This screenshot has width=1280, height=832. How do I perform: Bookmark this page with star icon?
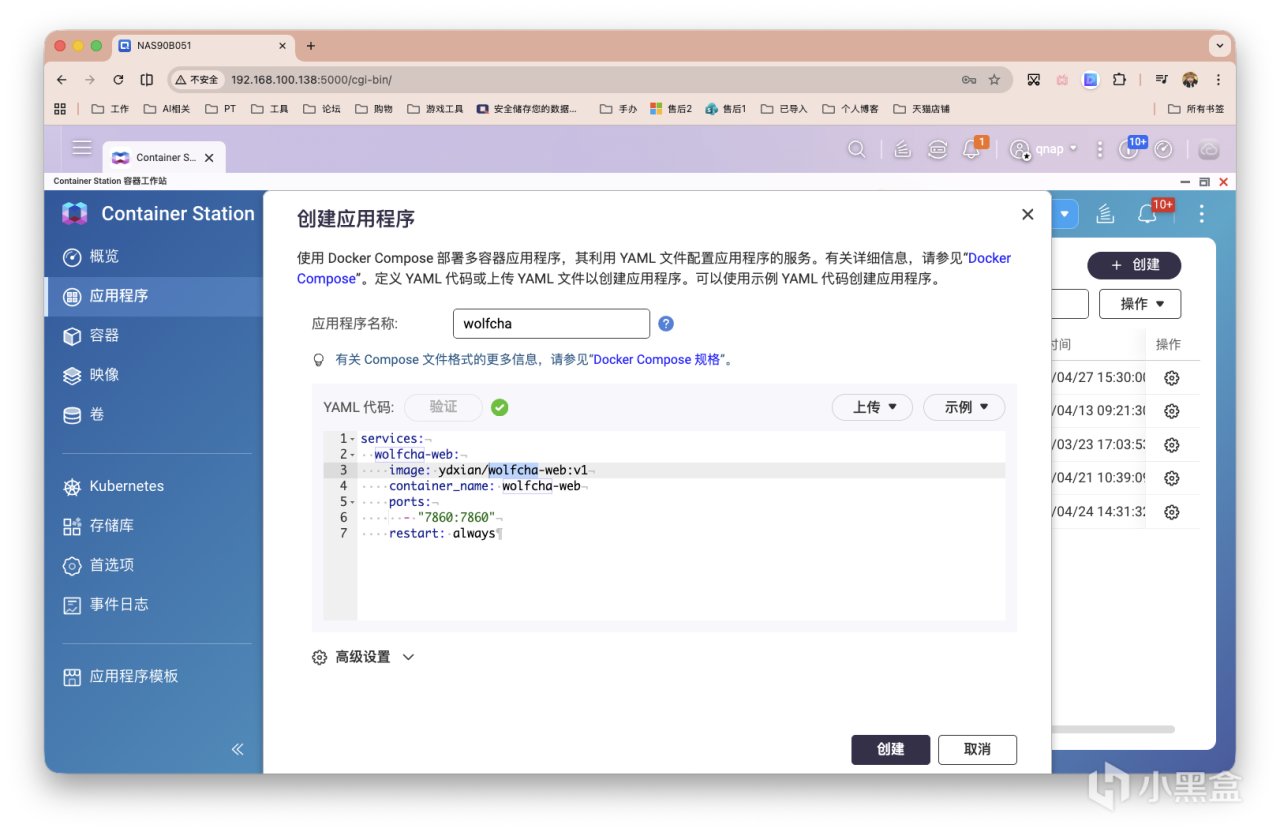click(994, 80)
